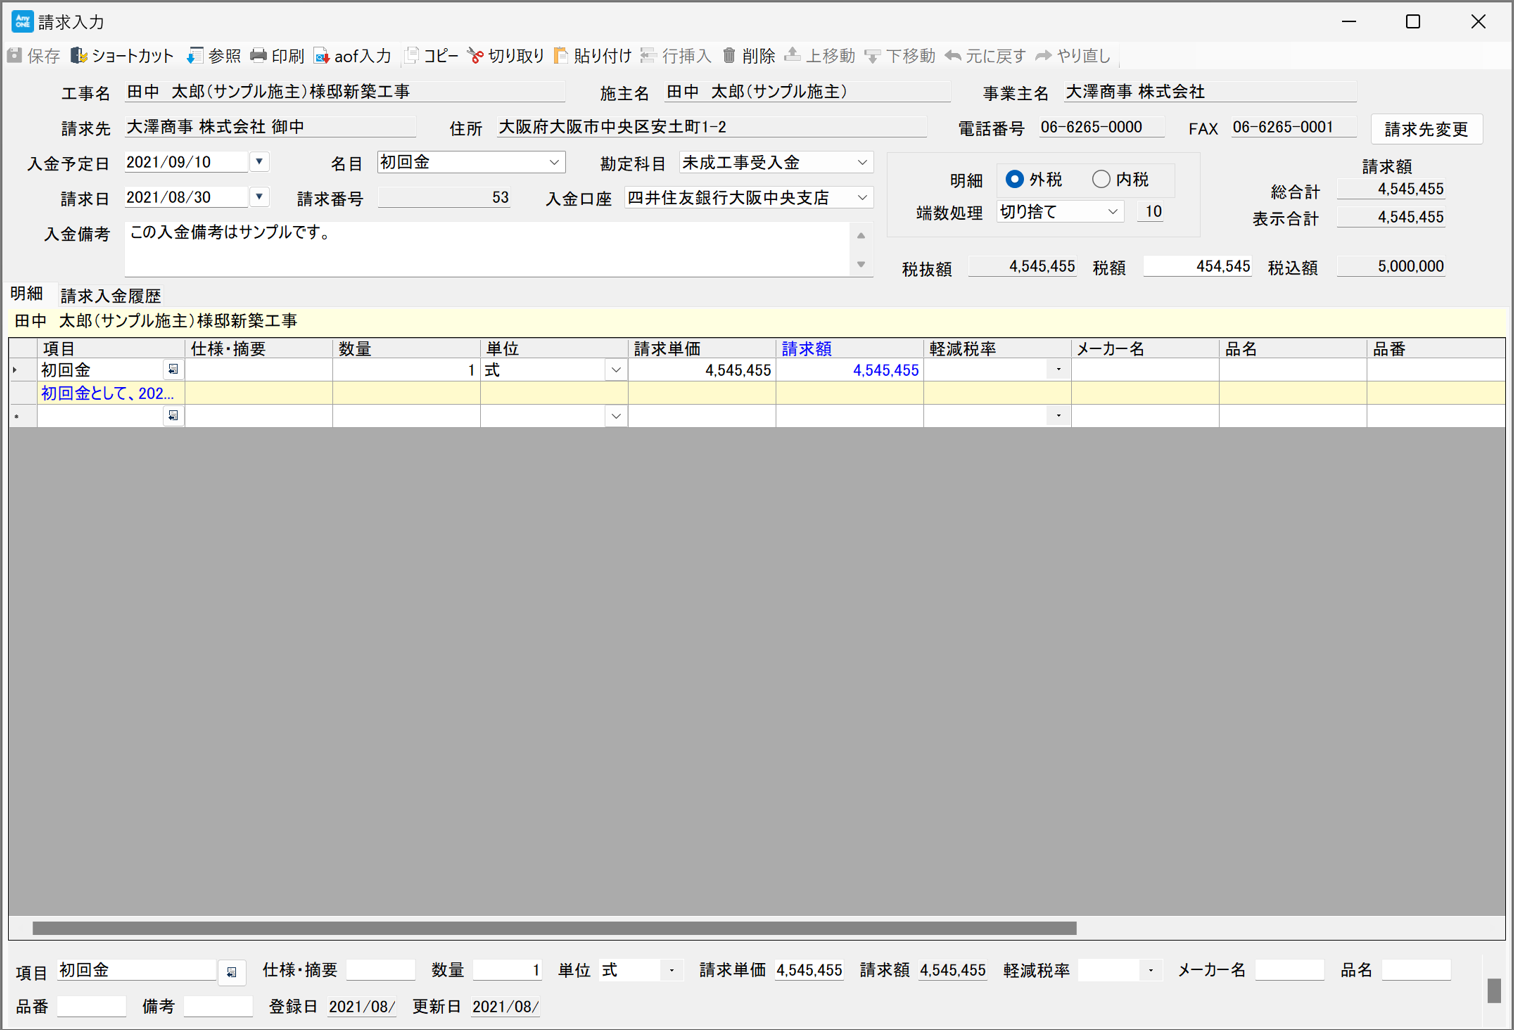Expand the 名目 dropdown showing 初回金
The height and width of the screenshot is (1030, 1514).
pyautogui.click(x=554, y=163)
